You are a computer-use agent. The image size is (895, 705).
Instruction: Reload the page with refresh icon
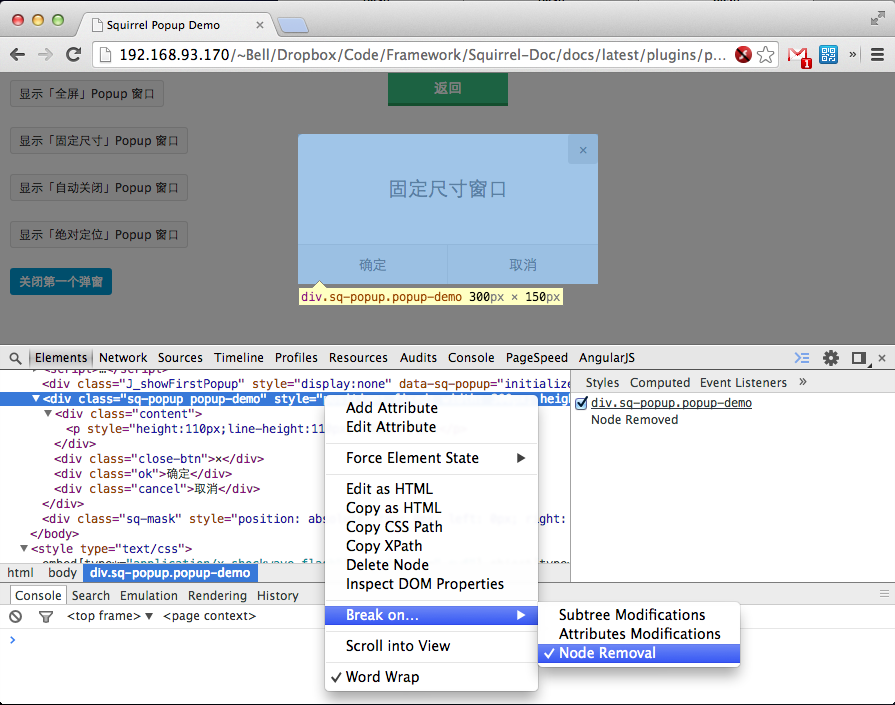coord(74,55)
